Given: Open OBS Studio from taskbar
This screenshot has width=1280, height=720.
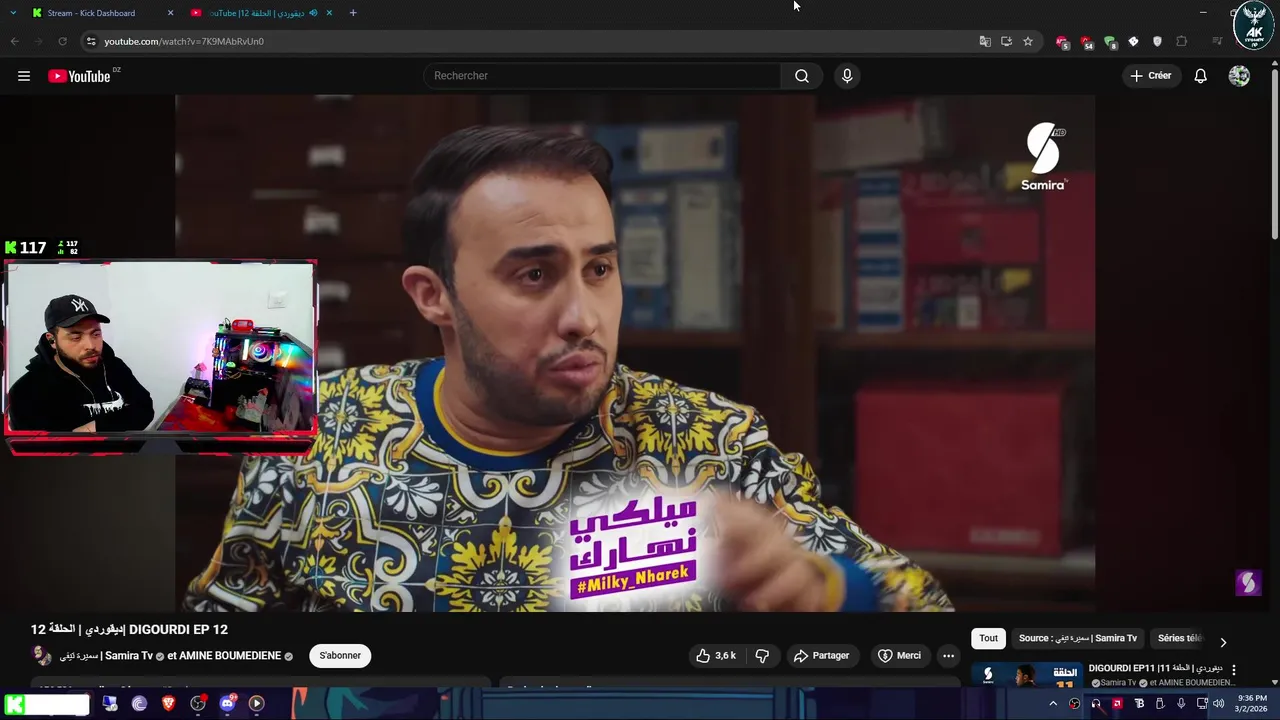Looking at the screenshot, I should point(198,704).
